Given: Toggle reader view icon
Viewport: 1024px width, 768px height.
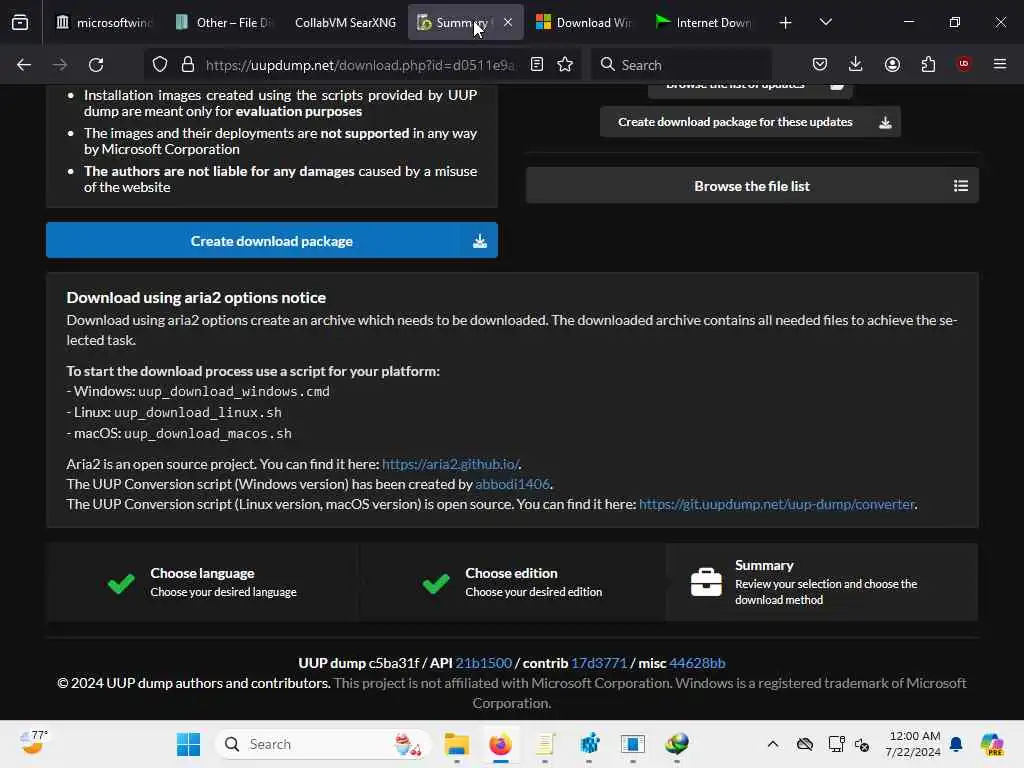Looking at the screenshot, I should [x=537, y=65].
